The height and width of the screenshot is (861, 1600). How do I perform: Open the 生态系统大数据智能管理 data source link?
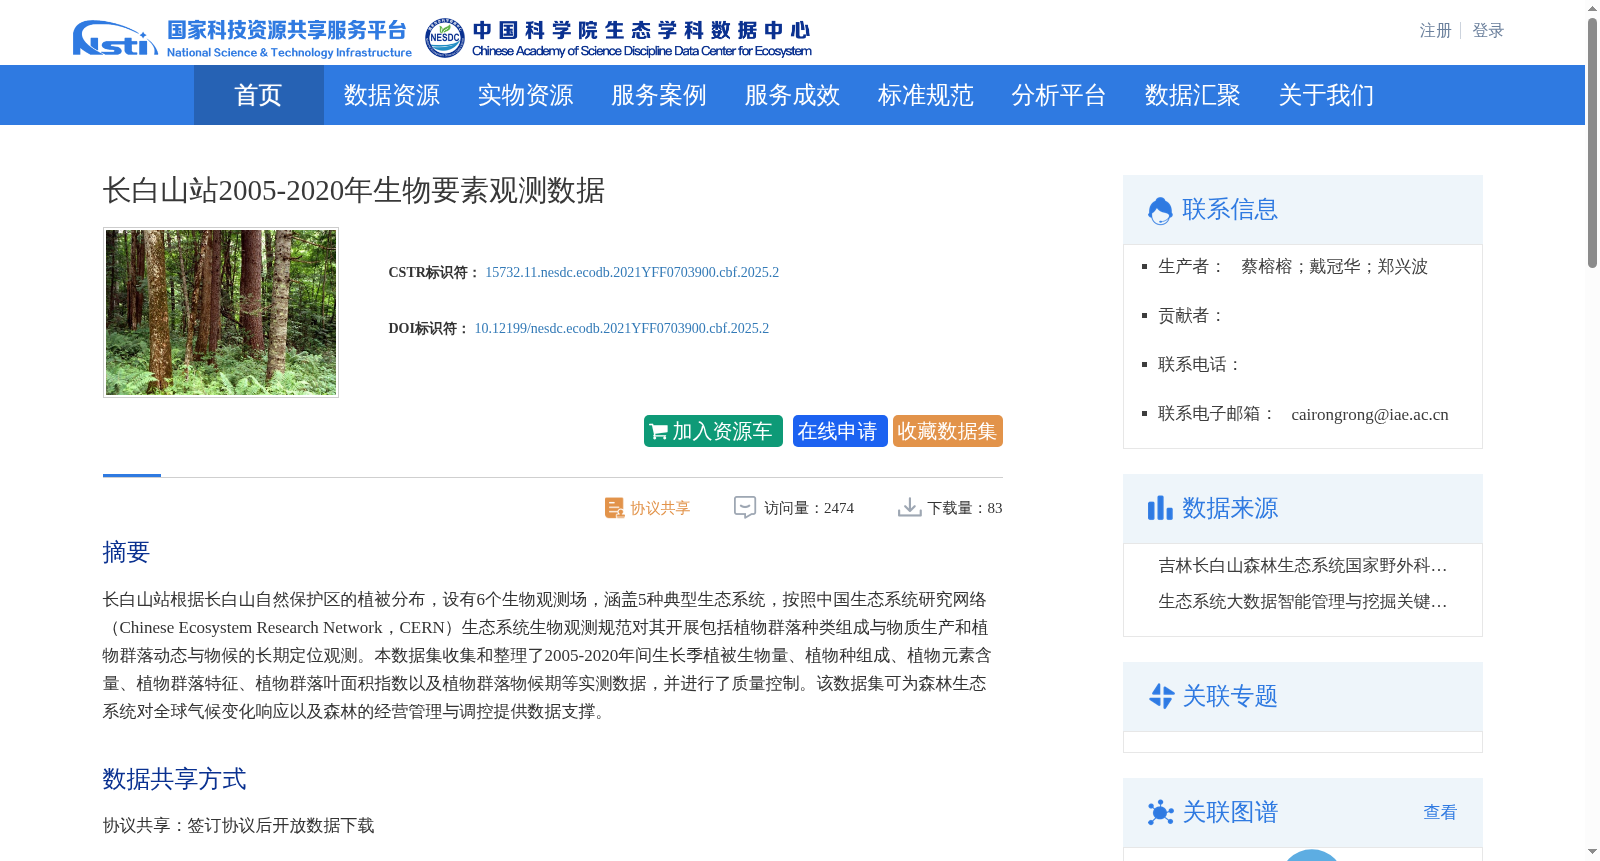[x=1303, y=602]
